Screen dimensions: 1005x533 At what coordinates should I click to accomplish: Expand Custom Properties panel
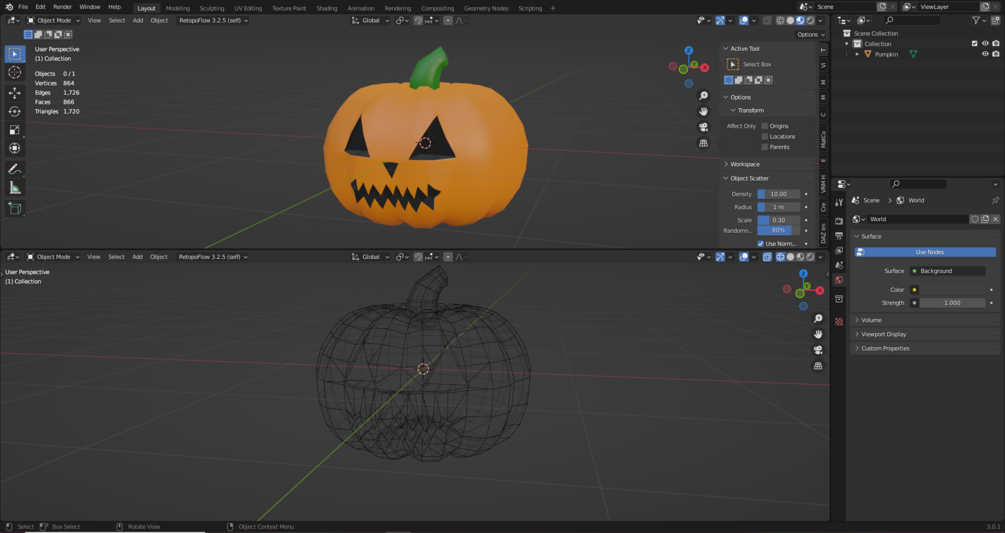point(924,348)
